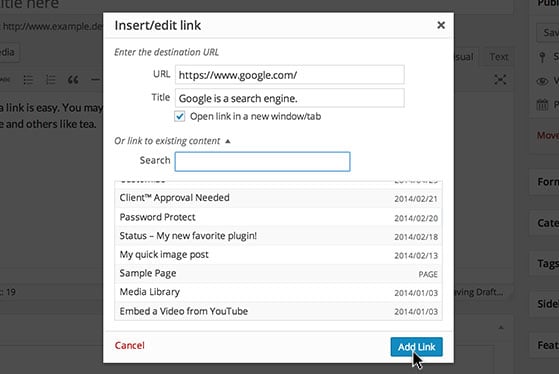The image size is (559, 374).
Task: Switch to Text editor tab behind dialog
Action: (x=498, y=57)
